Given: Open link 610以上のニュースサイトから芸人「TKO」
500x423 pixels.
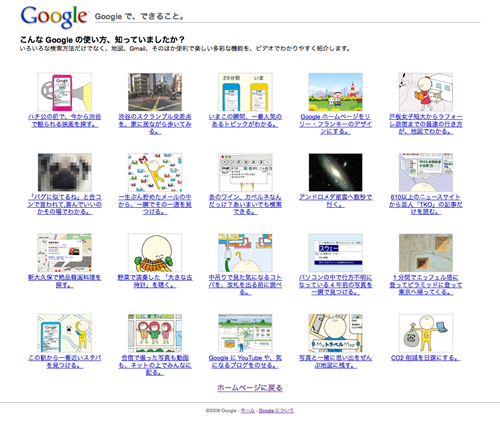Looking at the screenshot, I should (426, 204).
